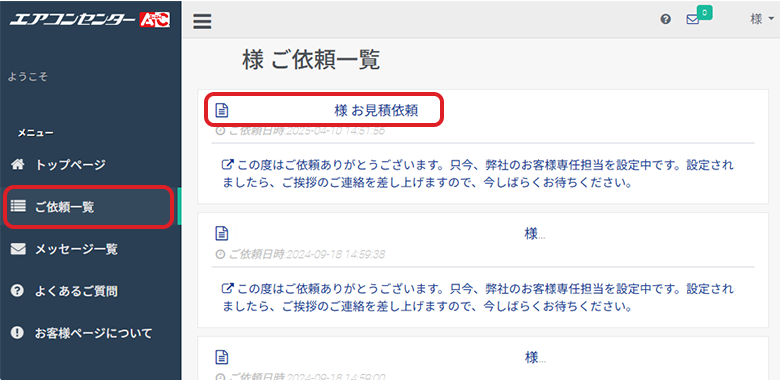Click the home icon beside トップページ

(17, 165)
